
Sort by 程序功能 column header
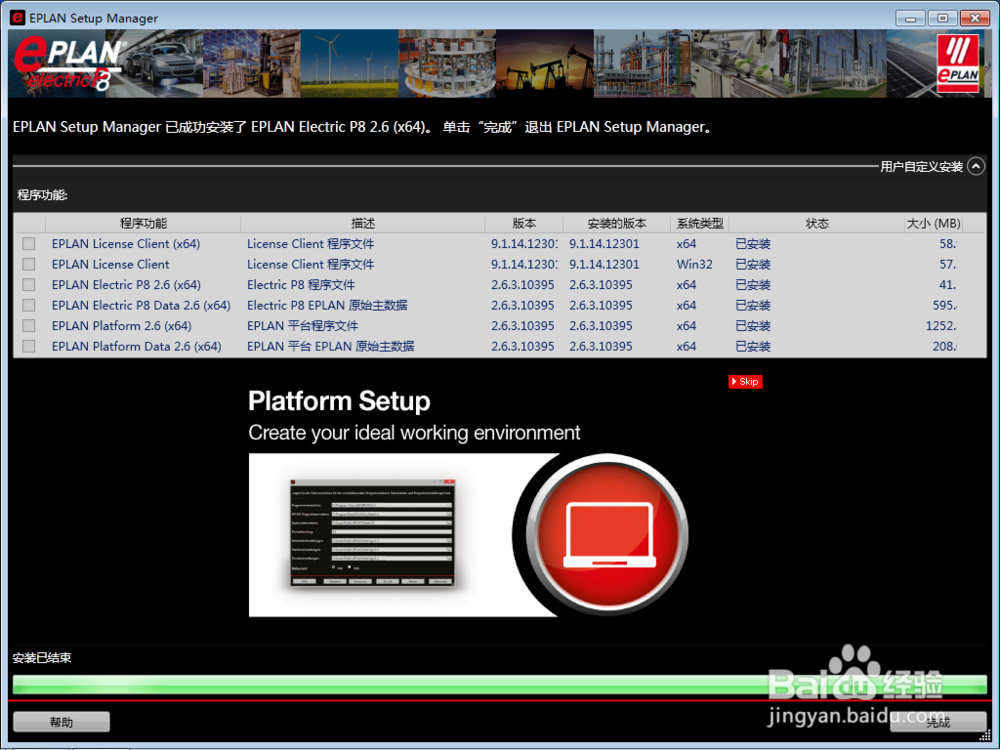(143, 223)
